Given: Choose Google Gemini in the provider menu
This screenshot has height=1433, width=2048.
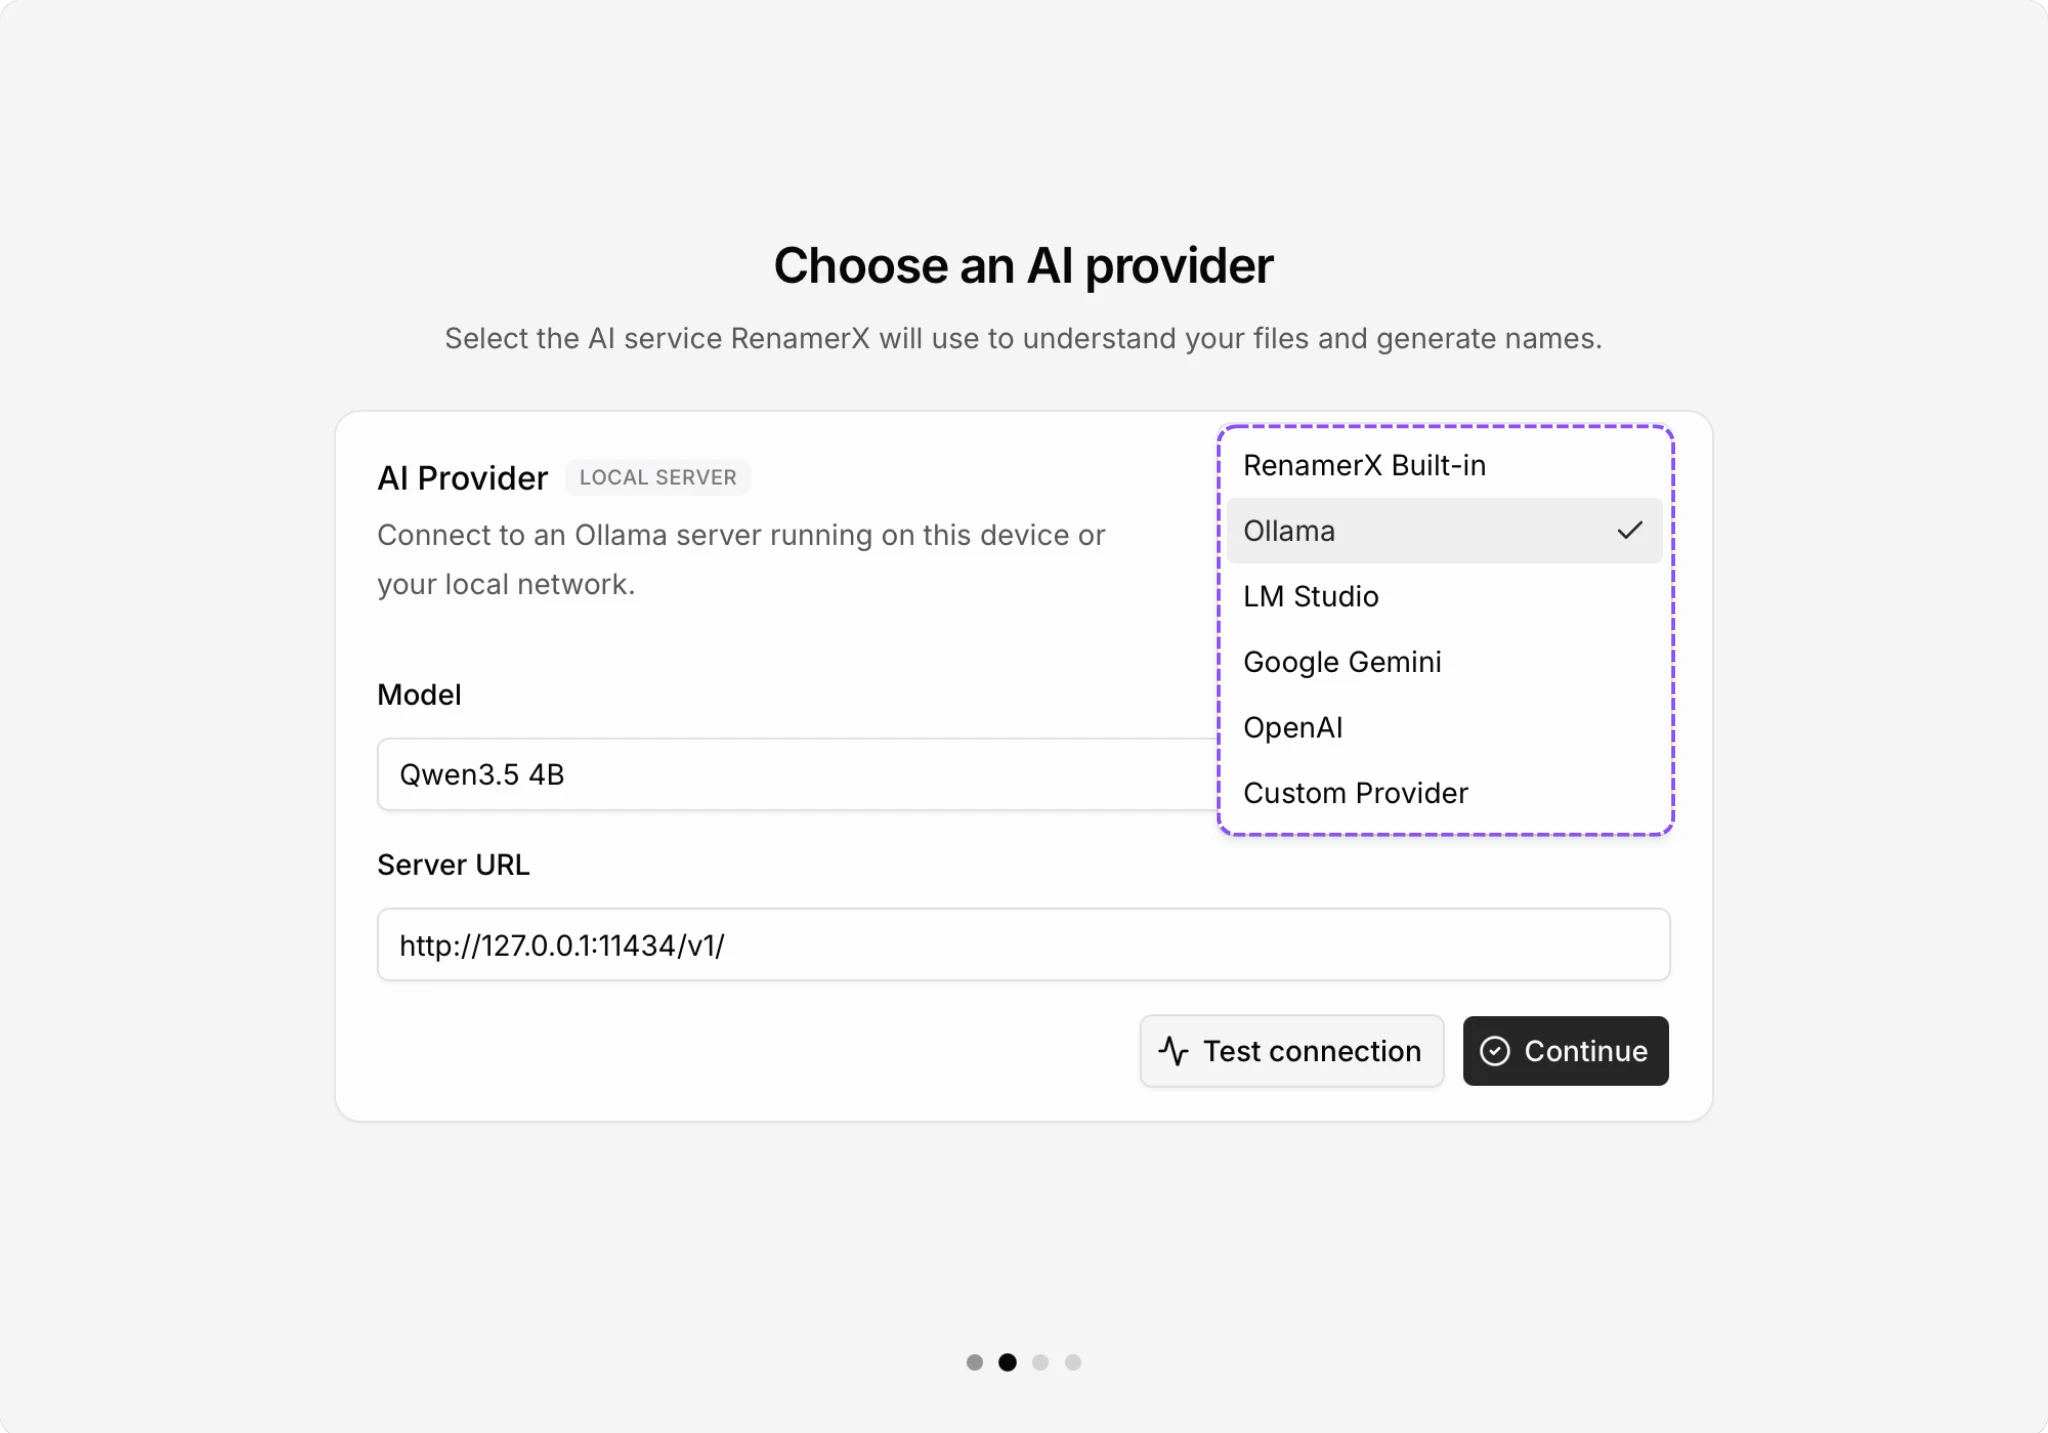Looking at the screenshot, I should pyautogui.click(x=1444, y=662).
